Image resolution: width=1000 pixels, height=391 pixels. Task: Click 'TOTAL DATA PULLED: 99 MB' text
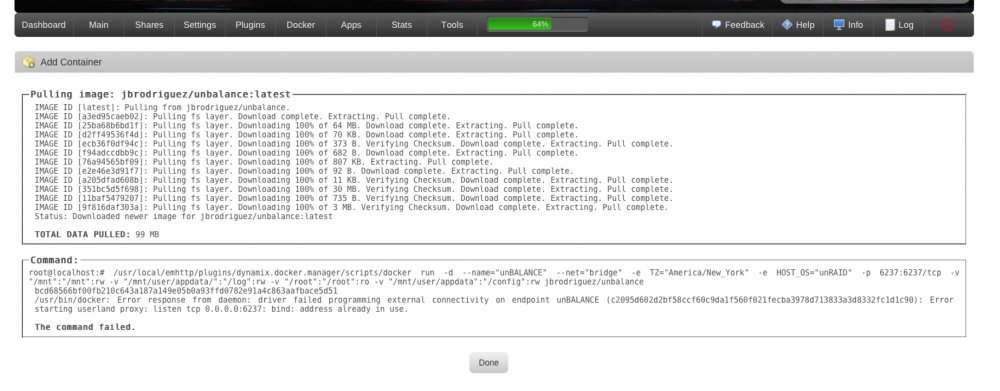[x=97, y=235]
